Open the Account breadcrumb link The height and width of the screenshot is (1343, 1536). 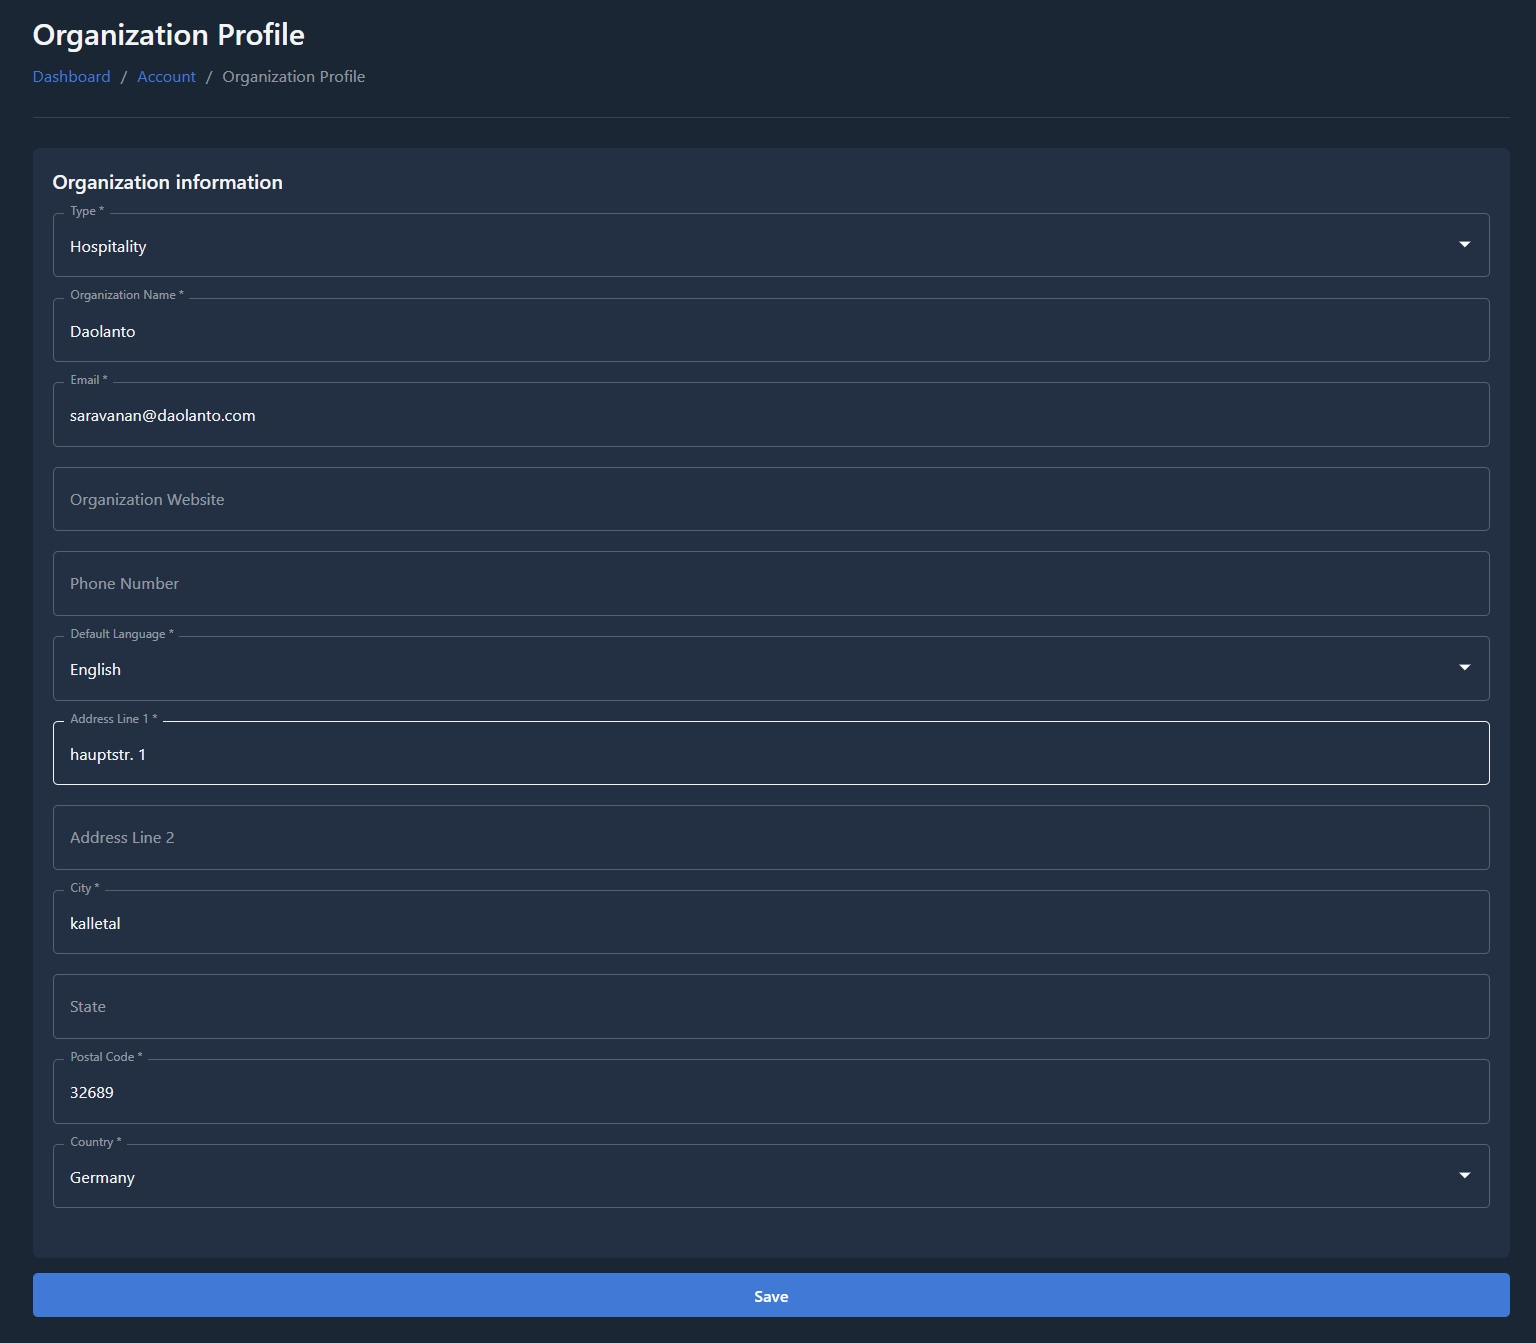click(166, 77)
